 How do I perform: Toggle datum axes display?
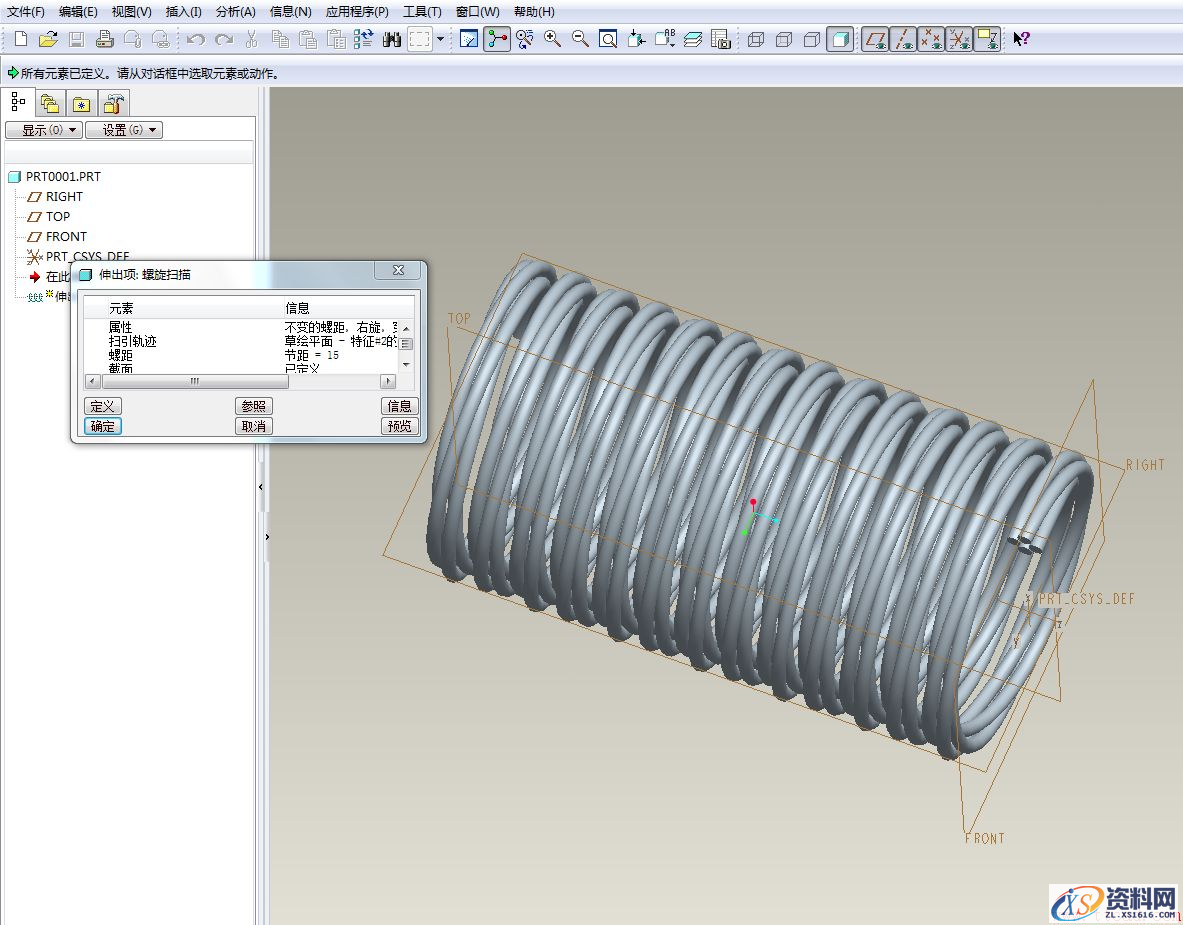pos(903,39)
